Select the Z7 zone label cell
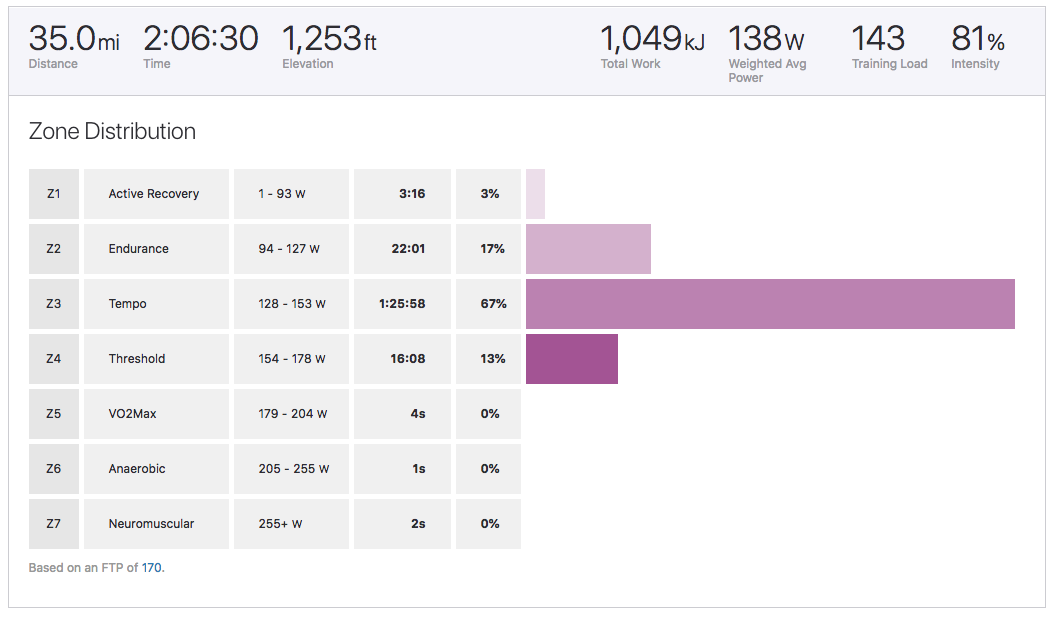1054x617 pixels. (x=54, y=524)
